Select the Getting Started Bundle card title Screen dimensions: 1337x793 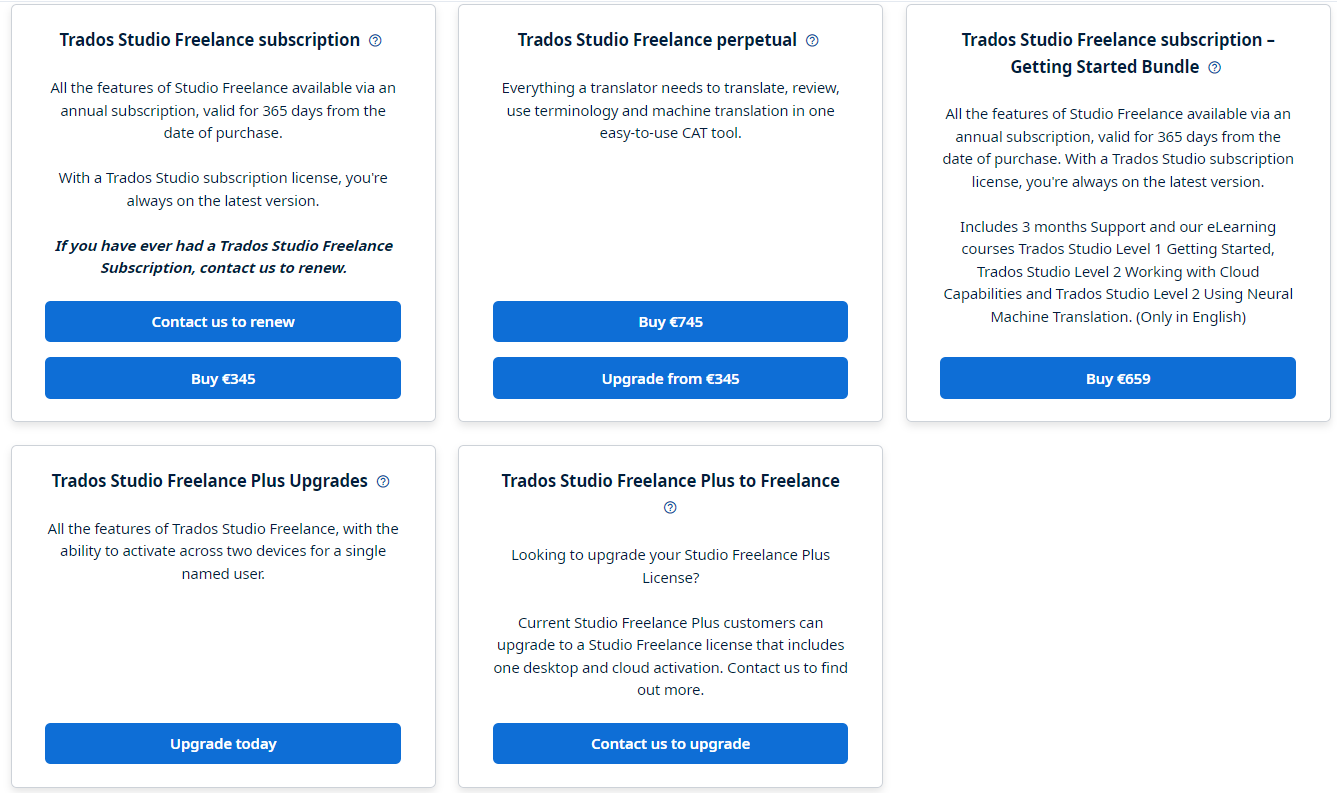pos(1118,53)
